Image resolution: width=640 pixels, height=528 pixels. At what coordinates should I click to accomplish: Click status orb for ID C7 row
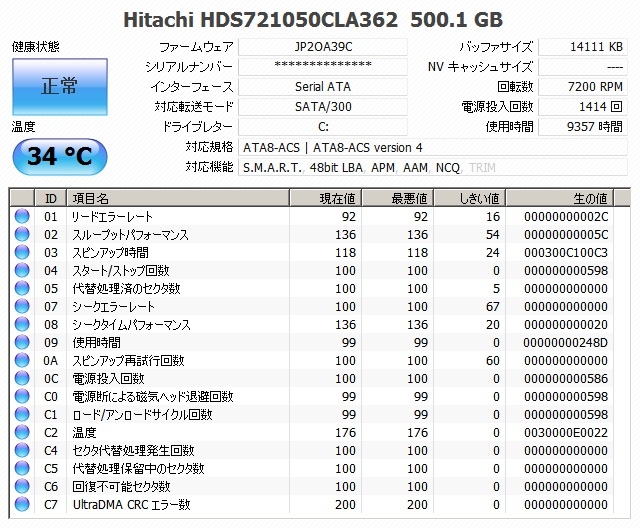pos(22,504)
